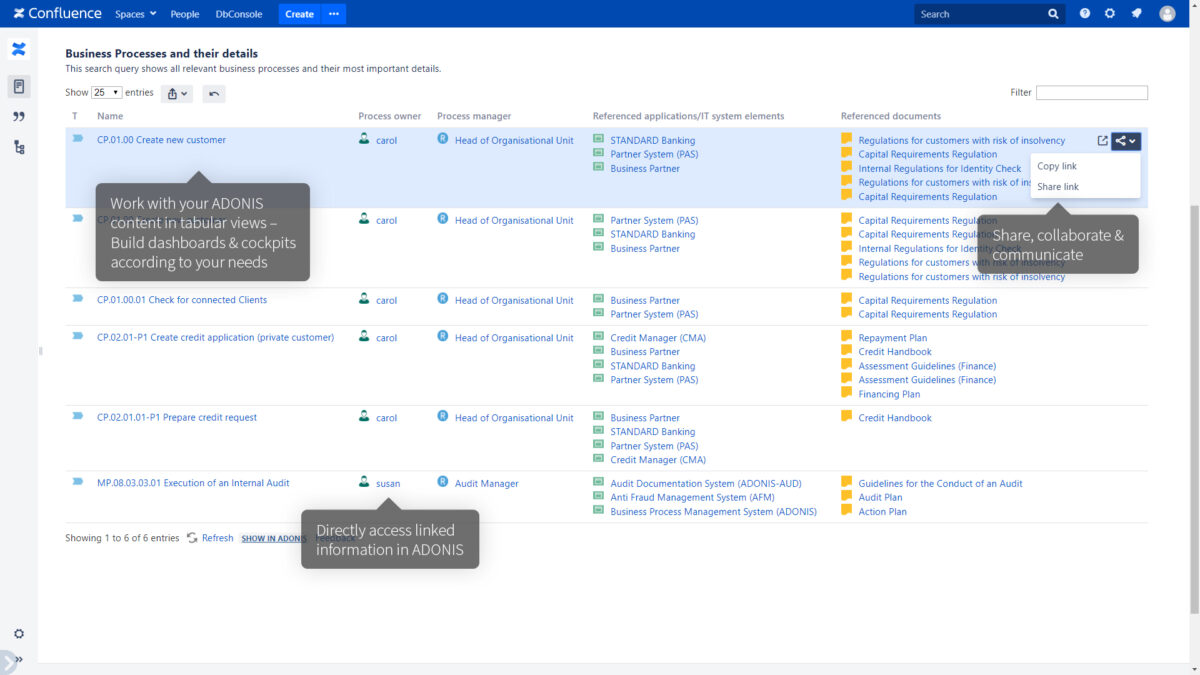This screenshot has width=1200, height=675.
Task: Open CP.01.00.01 Check for connected Clients
Action: pos(182,300)
